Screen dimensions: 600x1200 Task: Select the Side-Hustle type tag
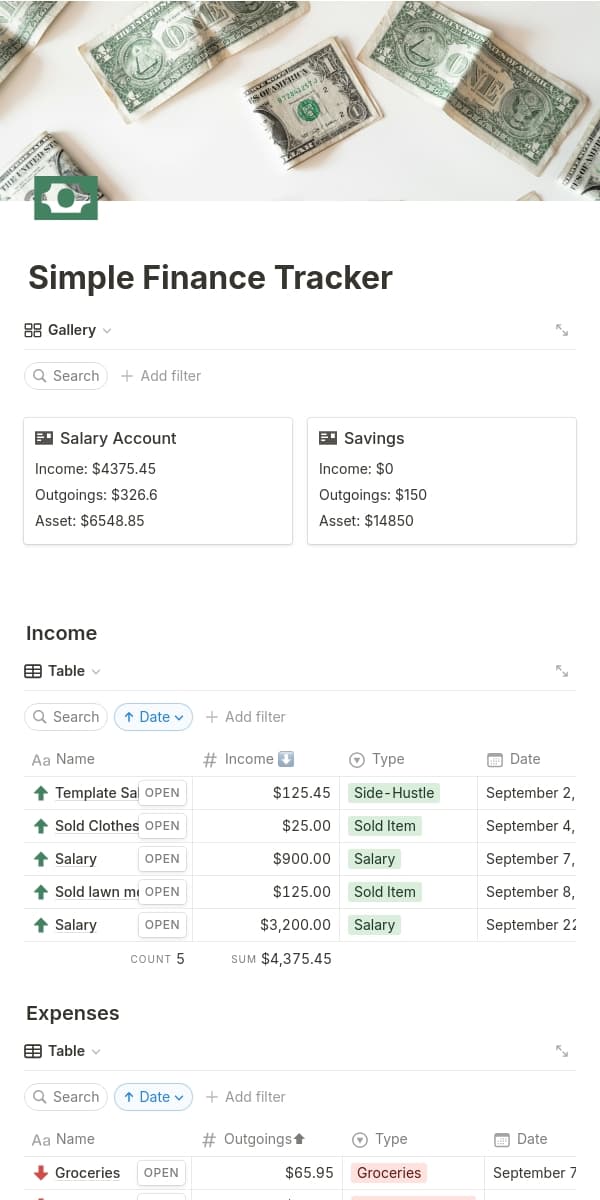pyautogui.click(x=394, y=793)
